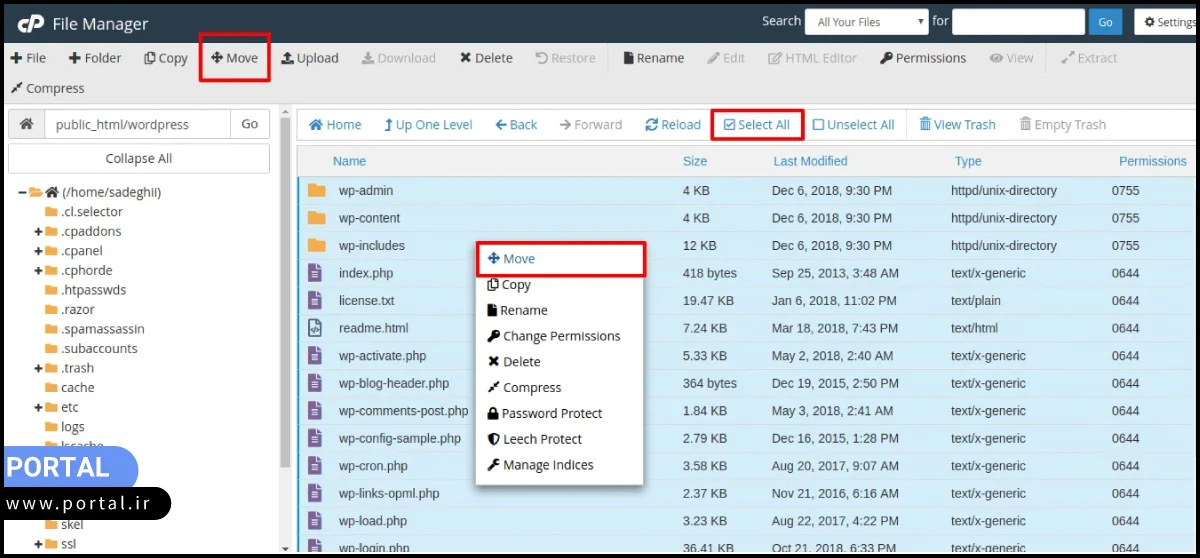The width and height of the screenshot is (1200, 558).
Task: Click the index.php file icon
Action: 315,273
